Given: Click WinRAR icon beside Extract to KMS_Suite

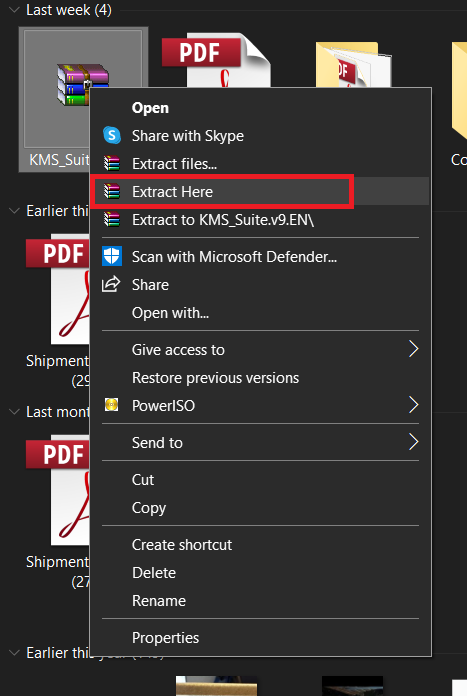Looking at the screenshot, I should 112,219.
